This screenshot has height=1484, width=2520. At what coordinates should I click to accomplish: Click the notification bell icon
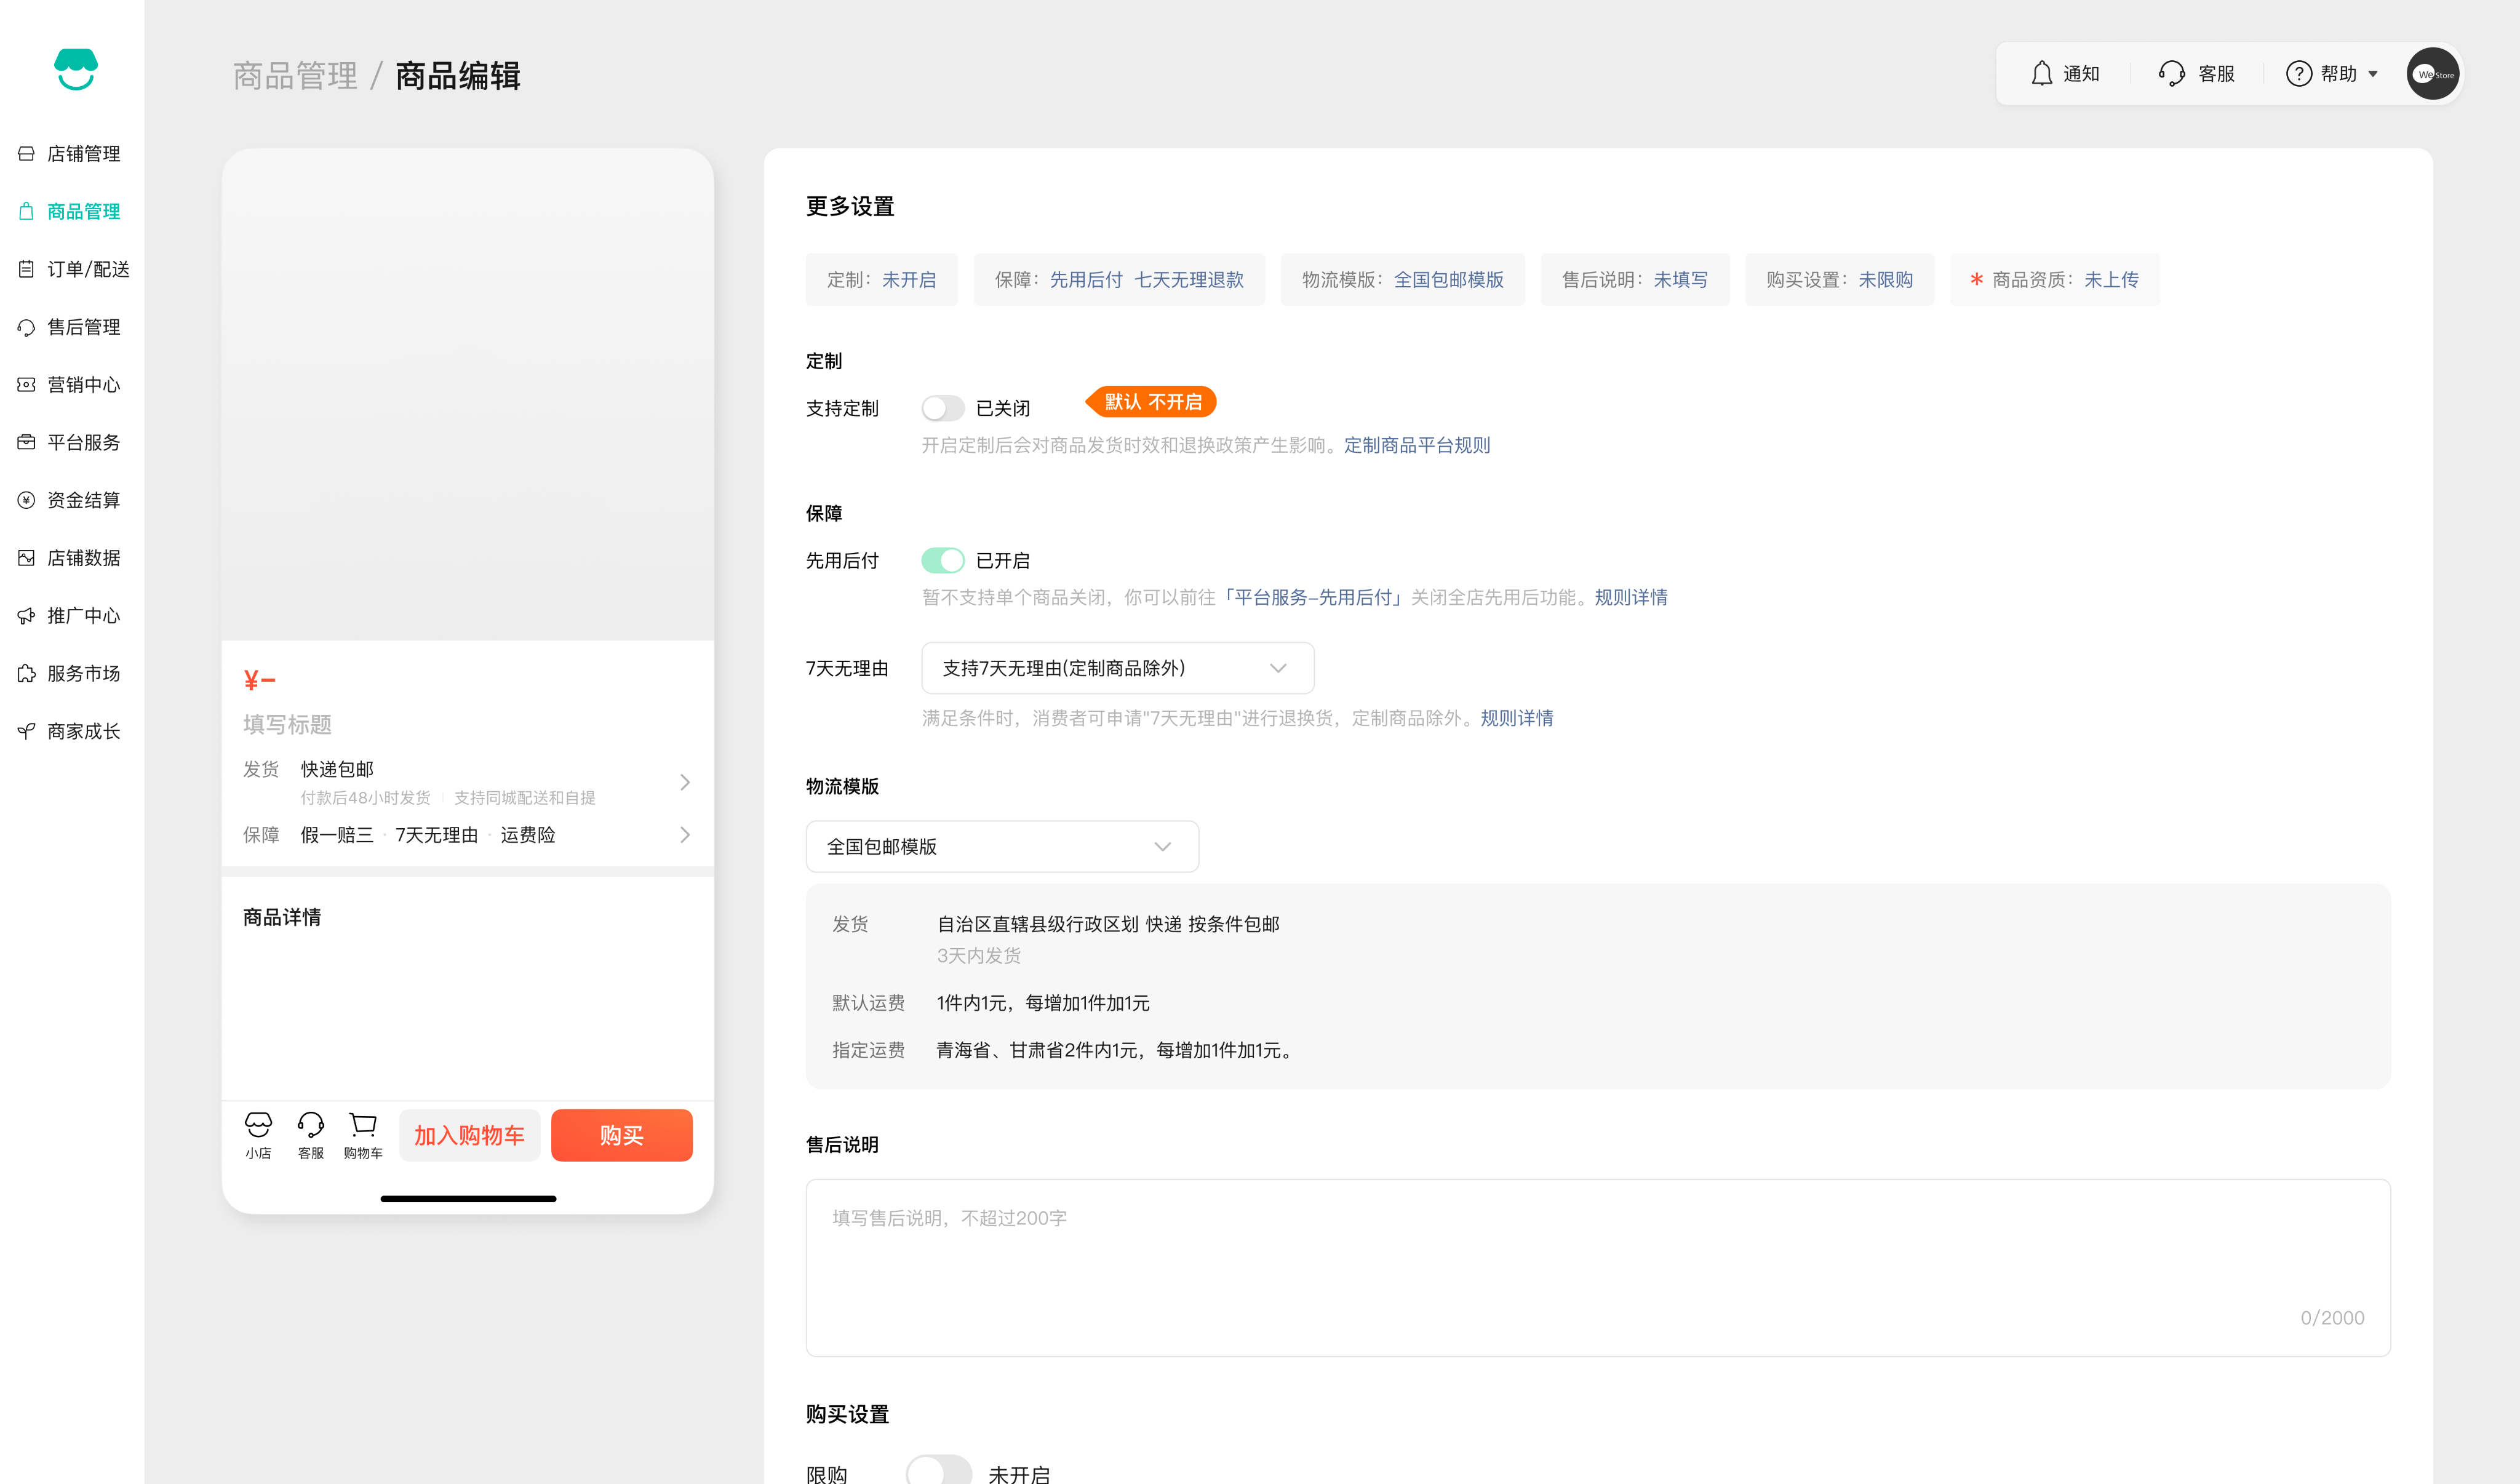point(2041,74)
